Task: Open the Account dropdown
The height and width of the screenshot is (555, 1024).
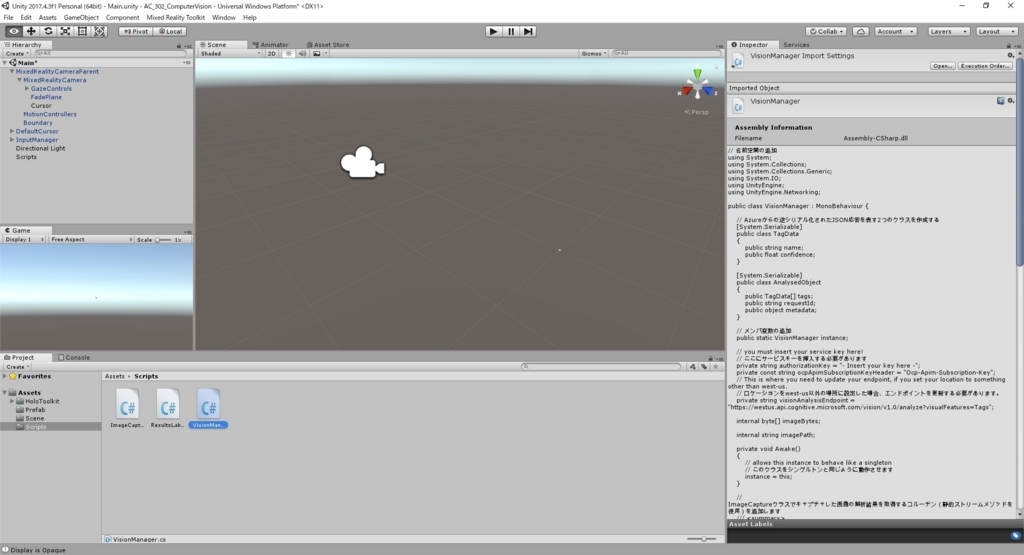Action: click(895, 31)
